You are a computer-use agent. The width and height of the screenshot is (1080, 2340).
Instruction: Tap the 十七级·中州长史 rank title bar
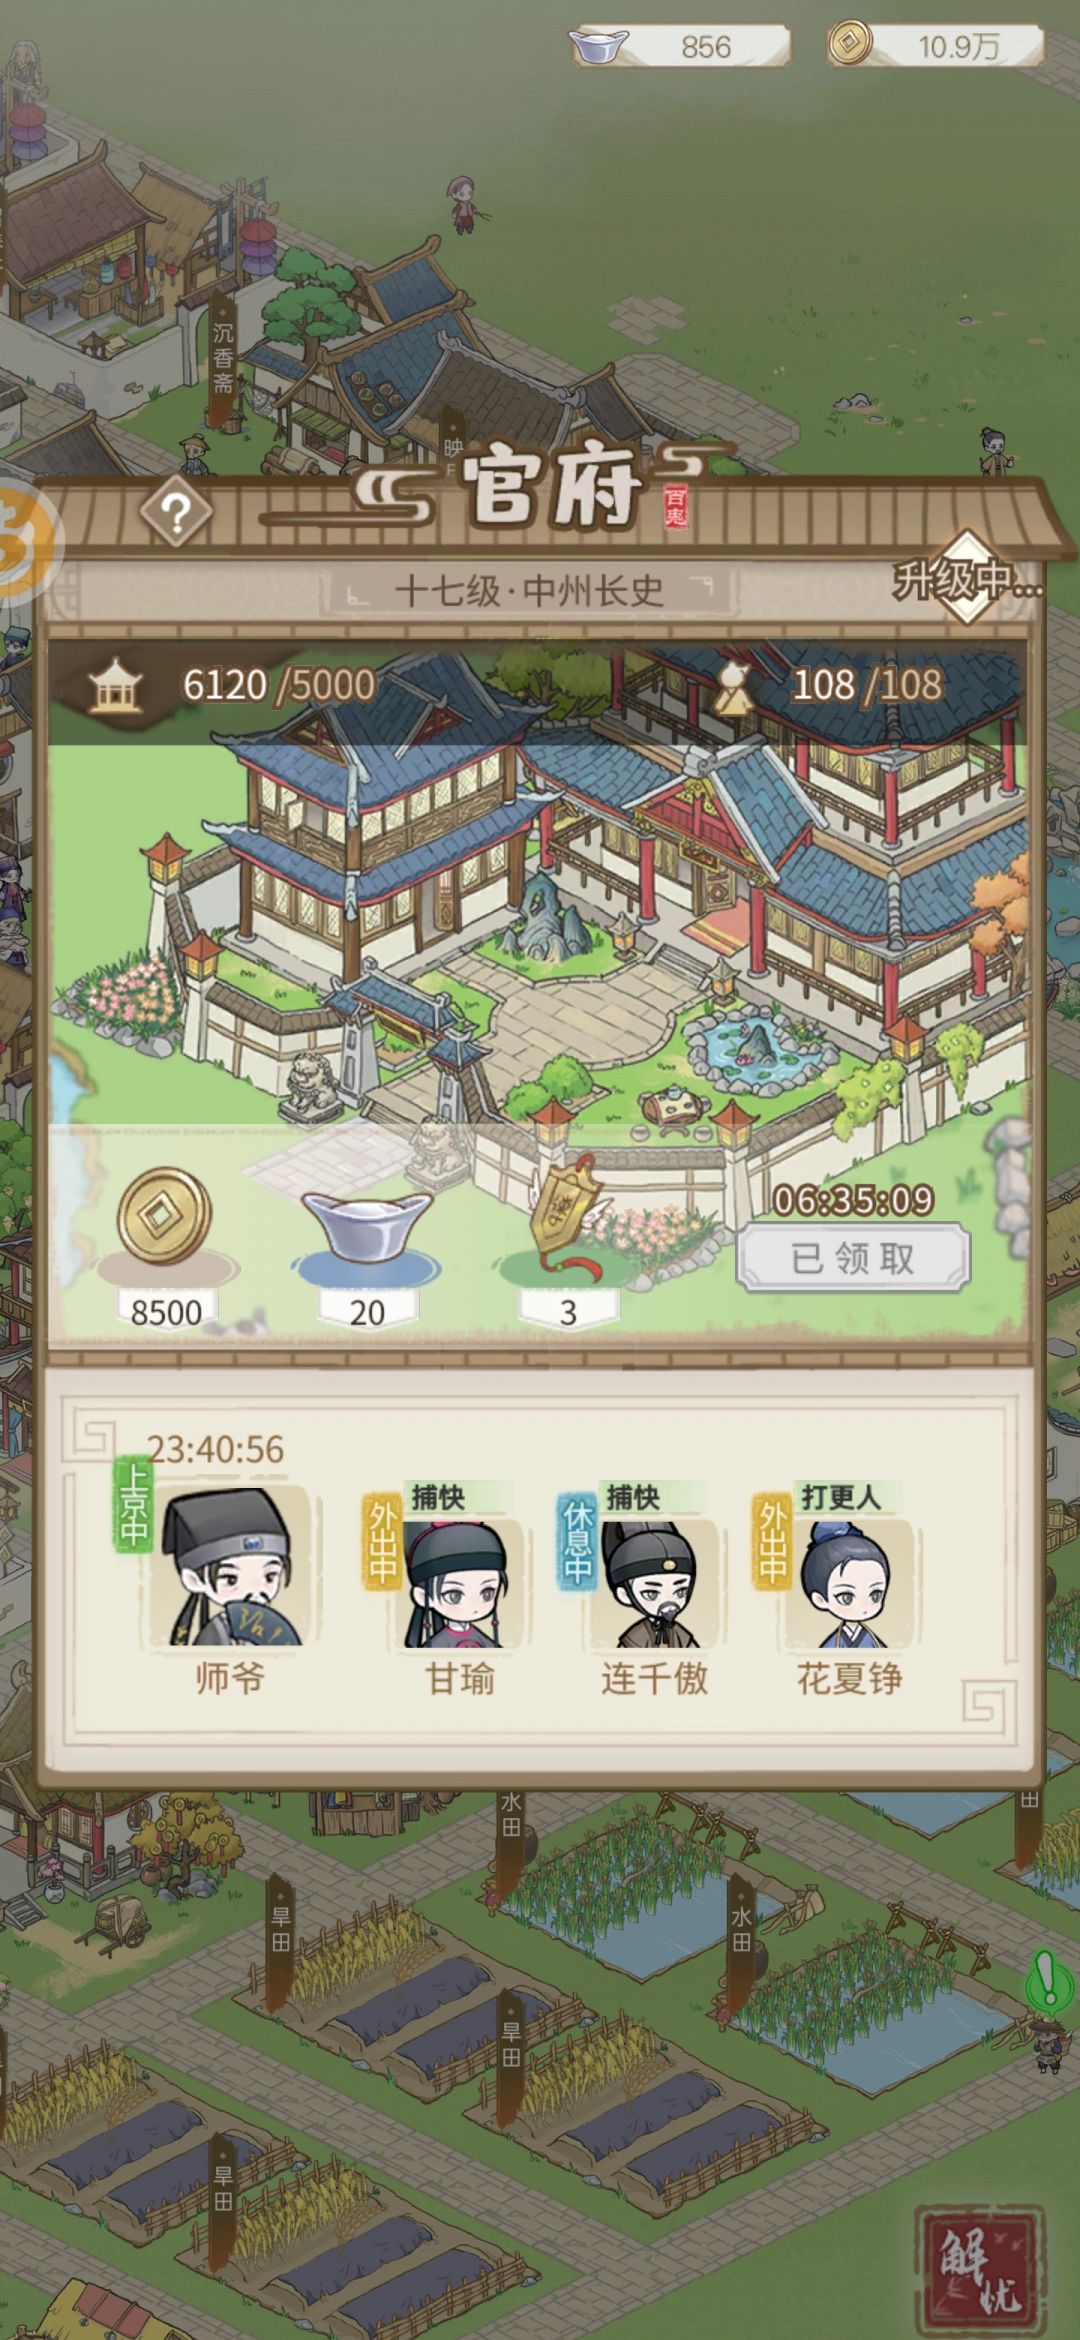coord(530,591)
